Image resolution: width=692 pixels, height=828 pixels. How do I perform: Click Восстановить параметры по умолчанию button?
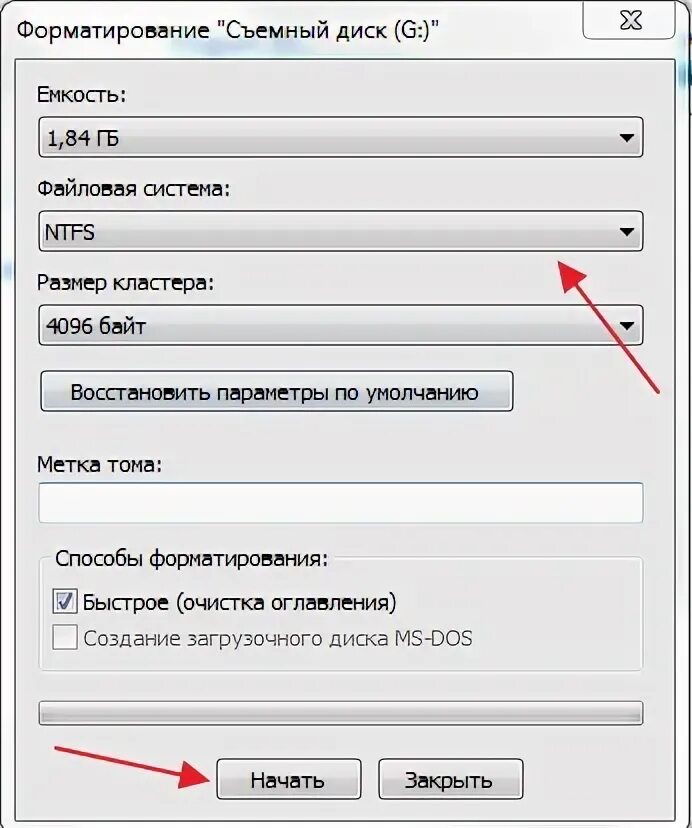pyautogui.click(x=277, y=391)
